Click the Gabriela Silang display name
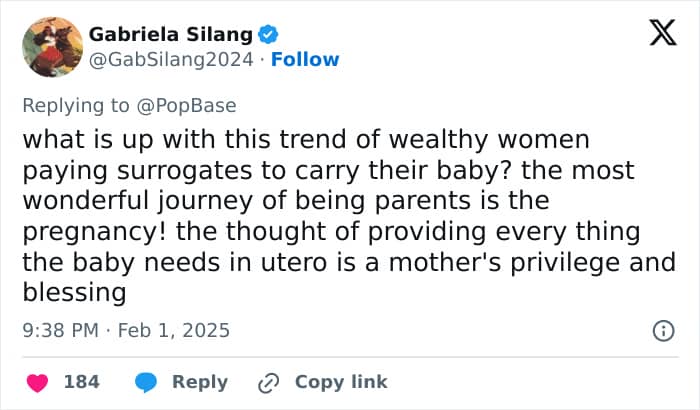 (171, 35)
